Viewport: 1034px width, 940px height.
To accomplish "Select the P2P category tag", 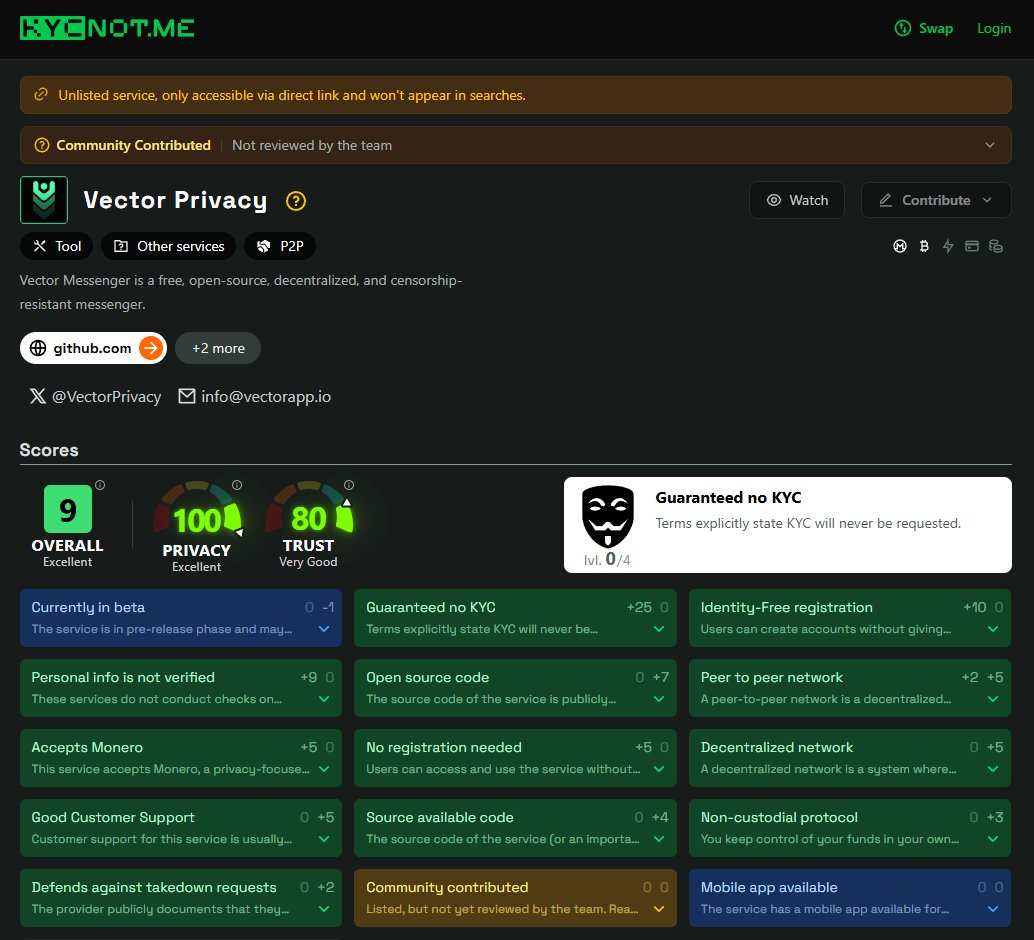I will pos(280,246).
